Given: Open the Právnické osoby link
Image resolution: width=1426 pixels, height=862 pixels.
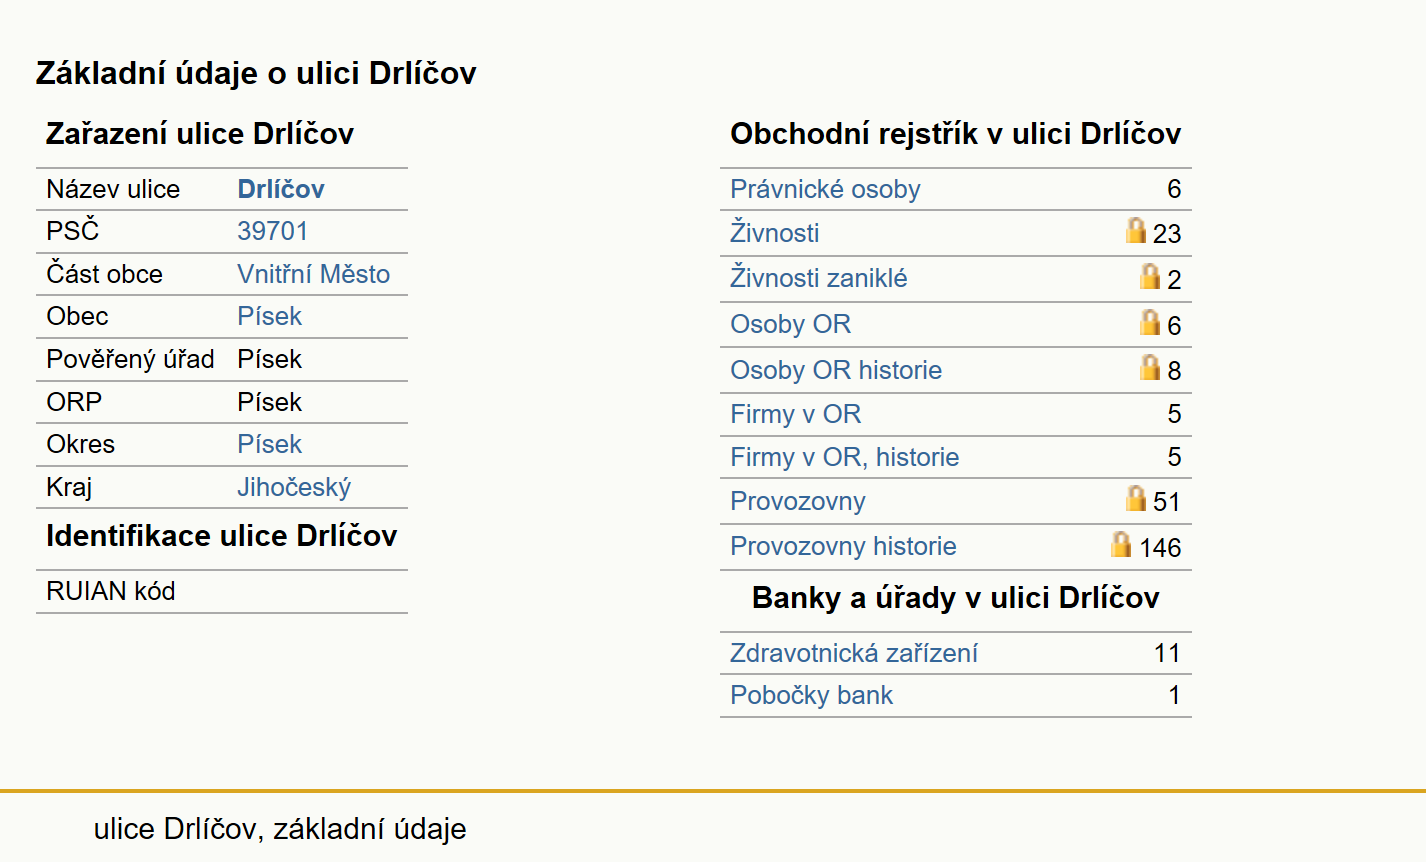Looking at the screenshot, I should coord(825,189).
